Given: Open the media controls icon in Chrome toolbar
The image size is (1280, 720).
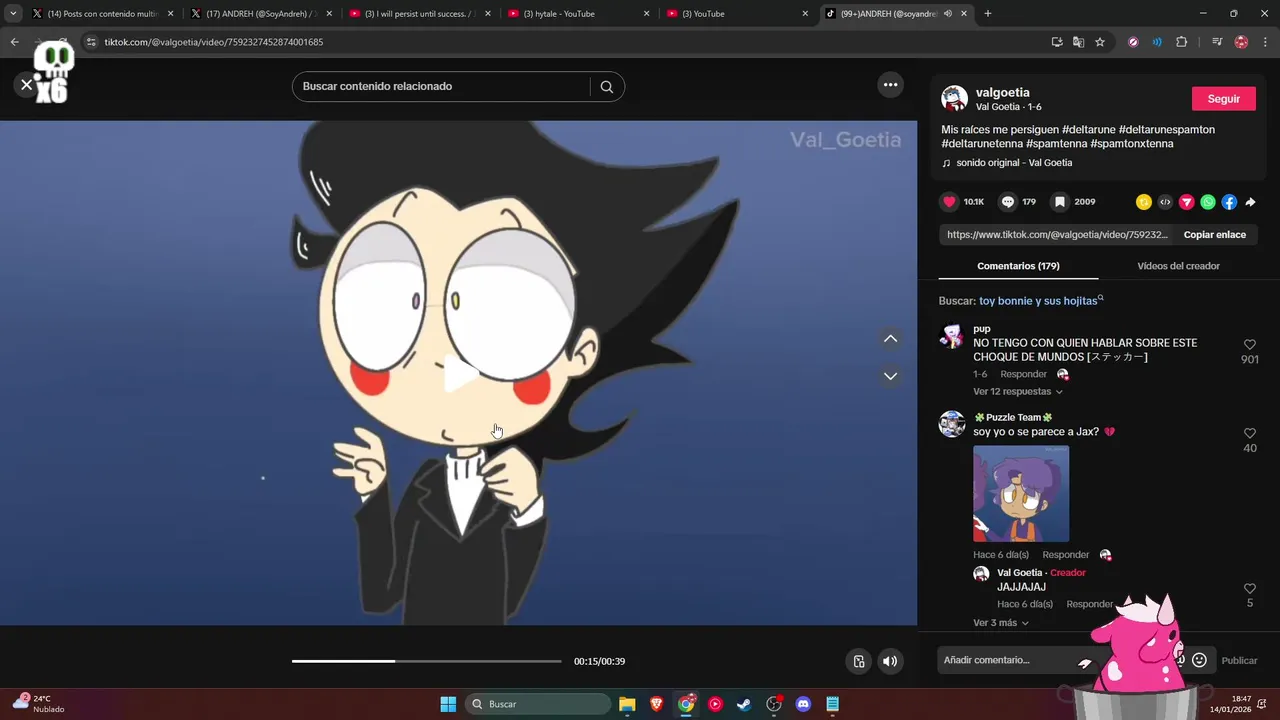Looking at the screenshot, I should click(1217, 42).
